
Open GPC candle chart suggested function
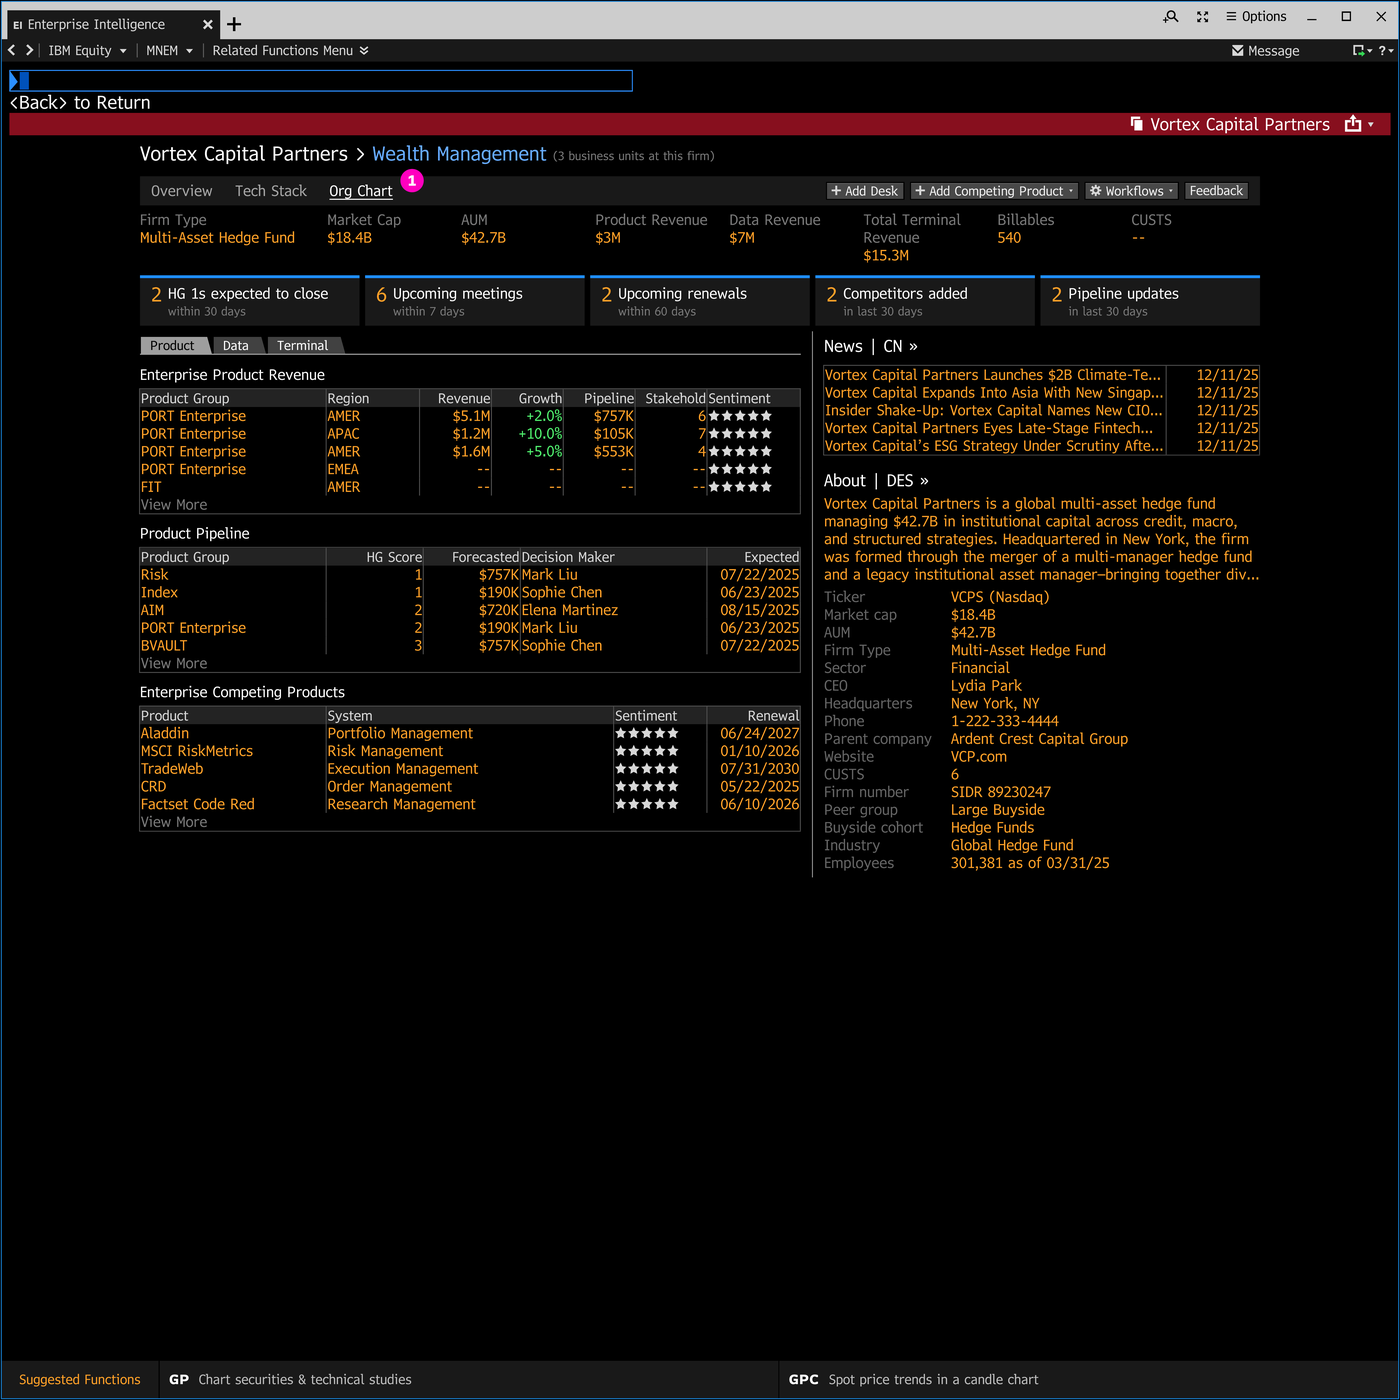913,1380
